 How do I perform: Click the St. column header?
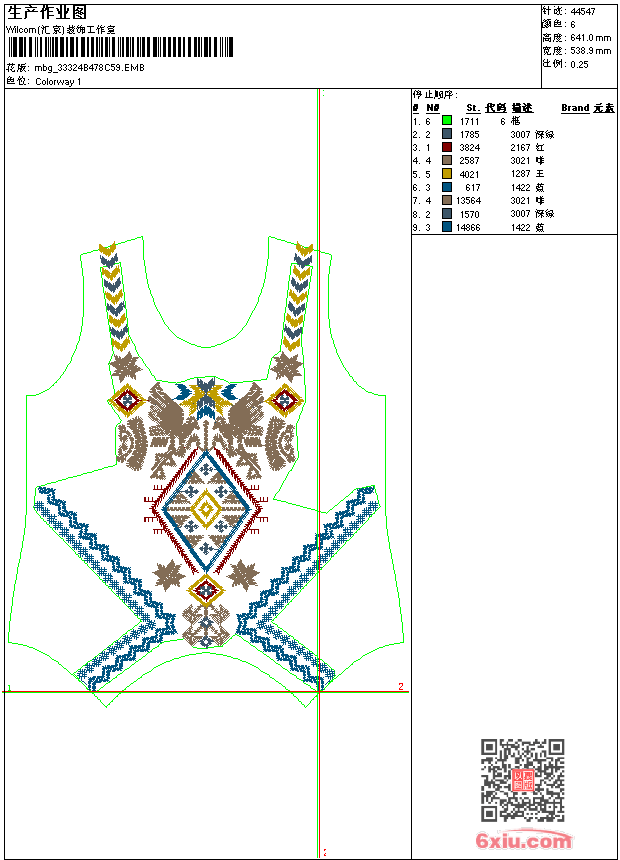pos(473,108)
